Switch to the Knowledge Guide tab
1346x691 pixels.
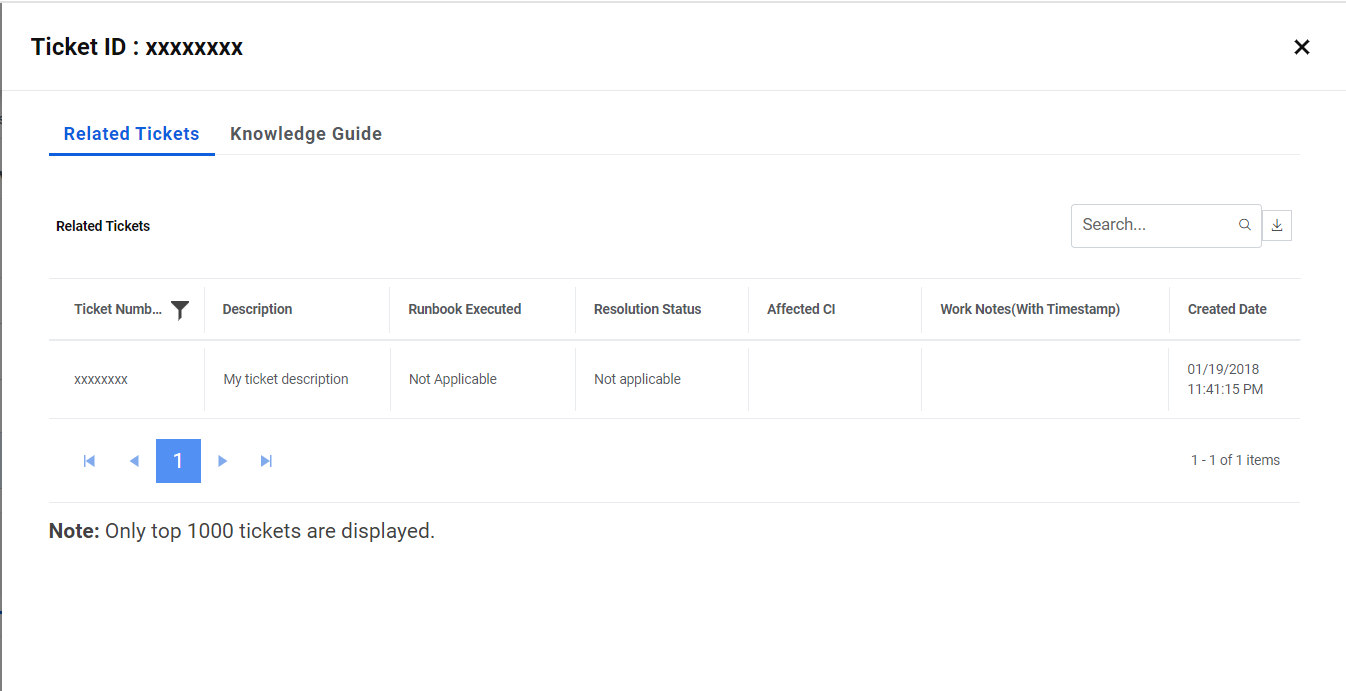[x=306, y=134]
